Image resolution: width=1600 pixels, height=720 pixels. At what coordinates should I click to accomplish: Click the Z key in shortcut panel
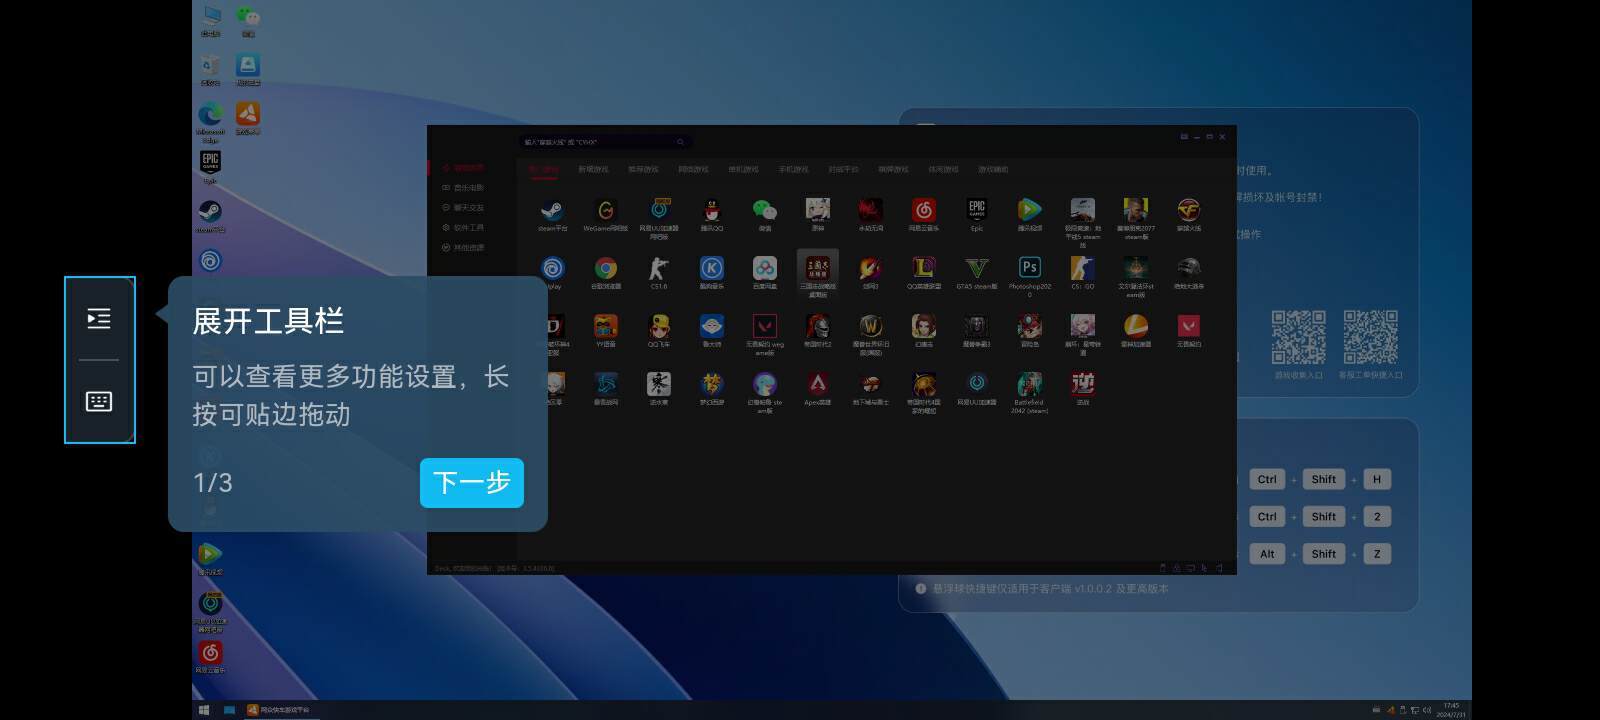(x=1377, y=554)
